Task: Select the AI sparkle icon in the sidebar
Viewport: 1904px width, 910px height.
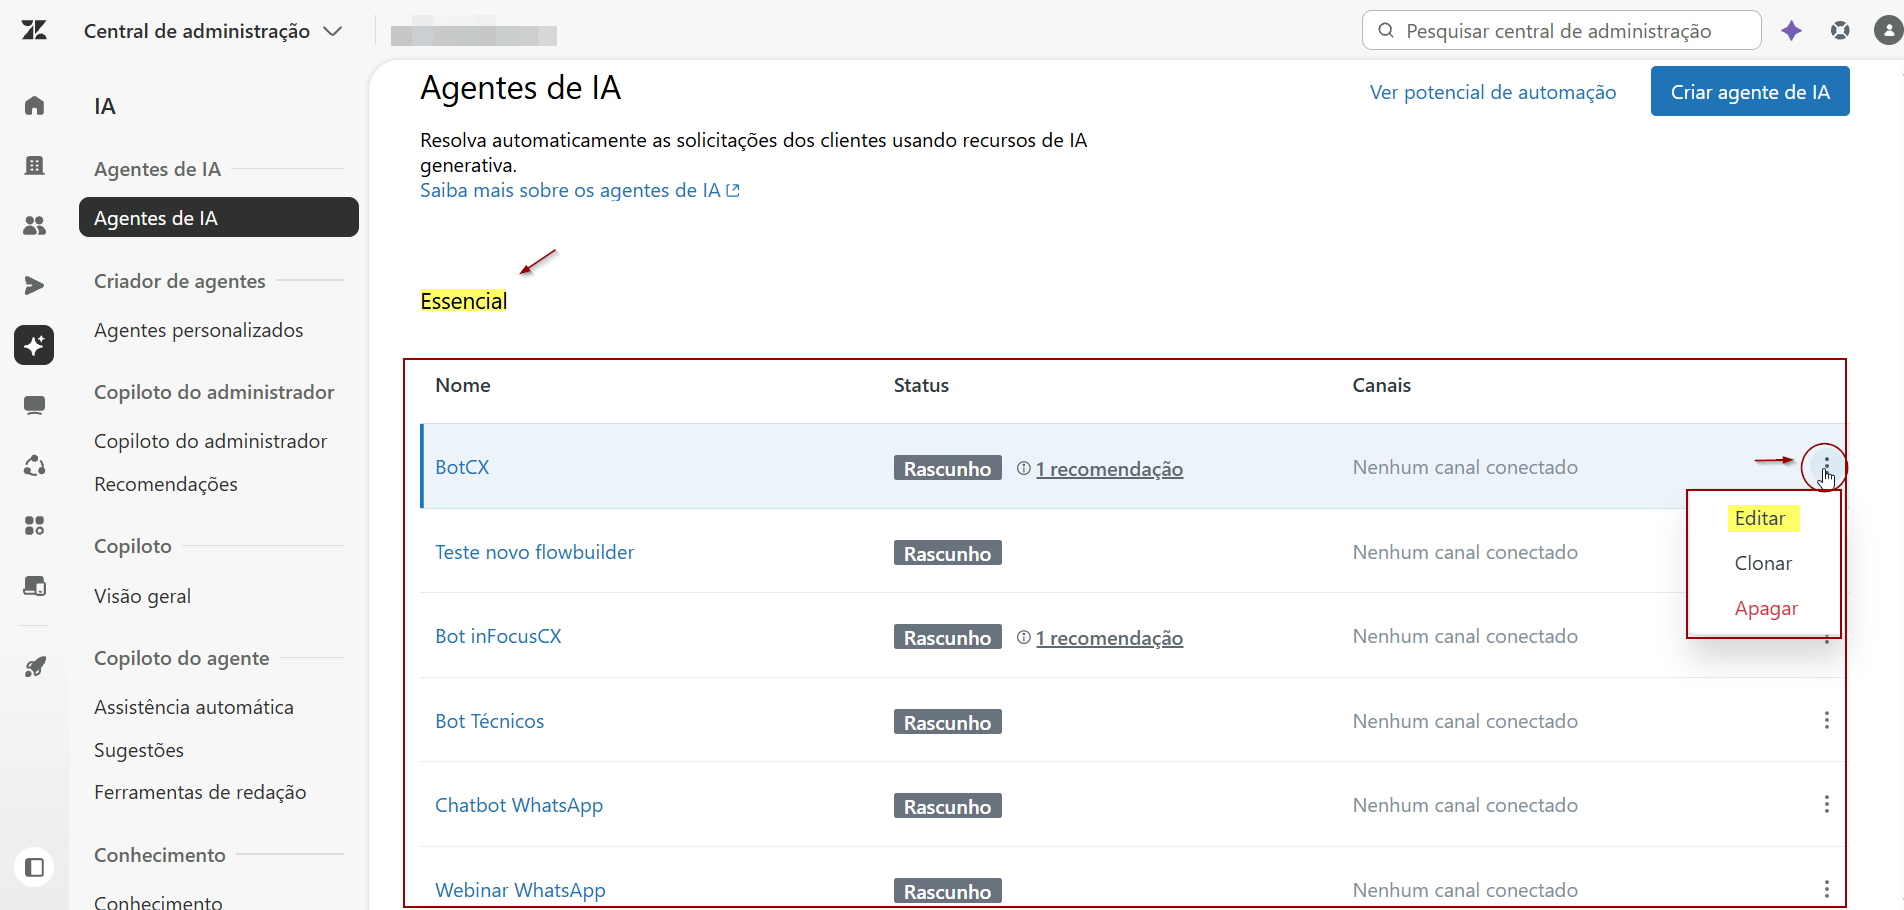Action: coord(34,345)
